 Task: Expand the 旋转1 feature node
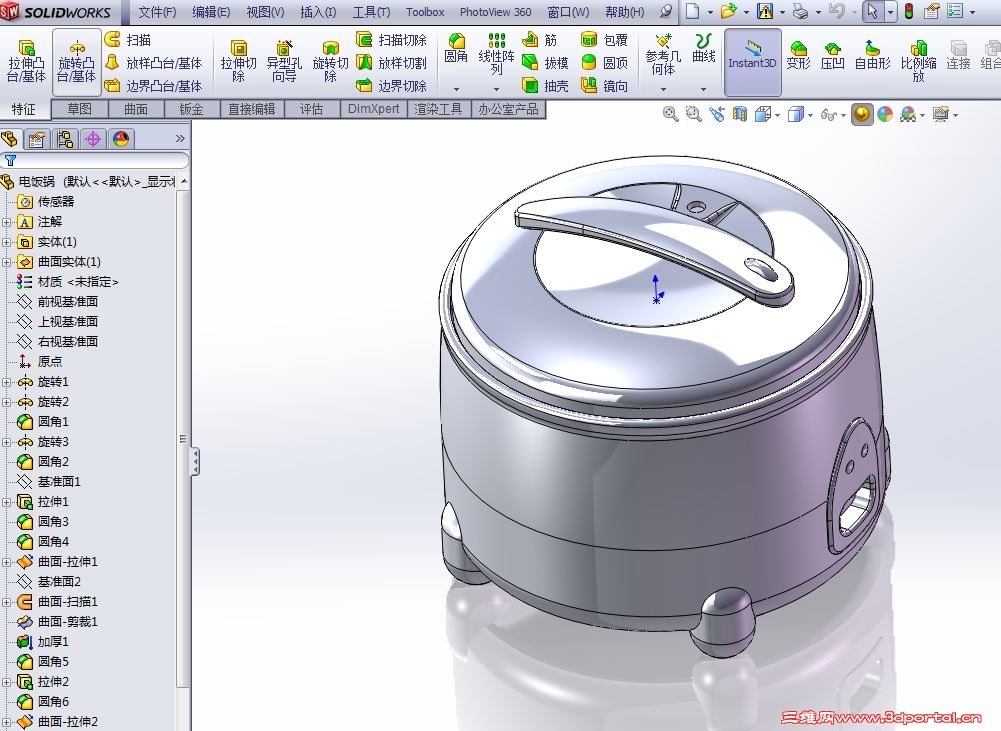tap(6, 382)
